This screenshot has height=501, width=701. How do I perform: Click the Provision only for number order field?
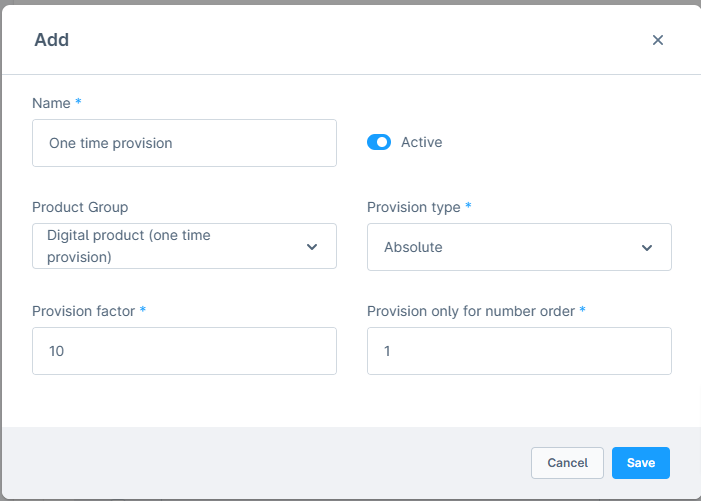[x=519, y=351]
